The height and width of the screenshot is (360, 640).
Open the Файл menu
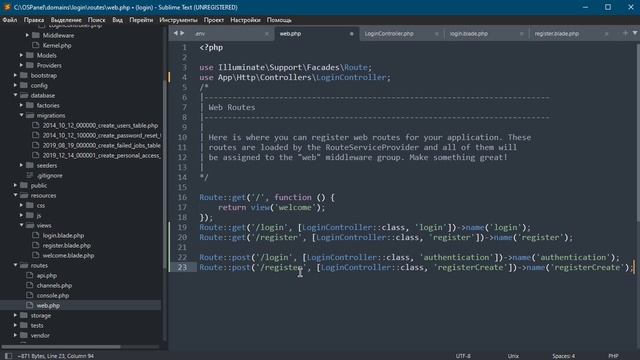click(x=10, y=20)
